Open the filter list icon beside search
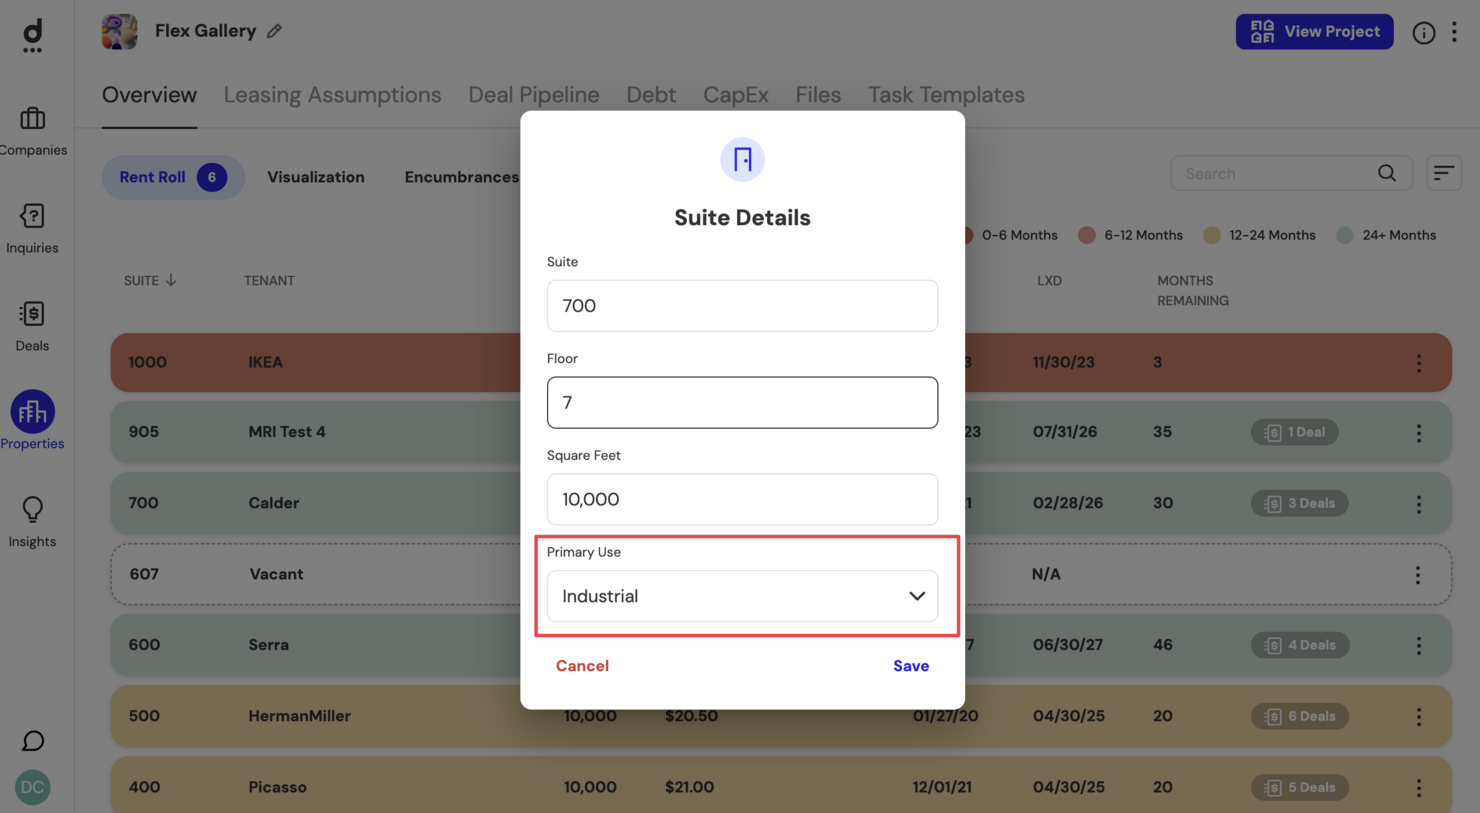1480x813 pixels. pos(1443,173)
